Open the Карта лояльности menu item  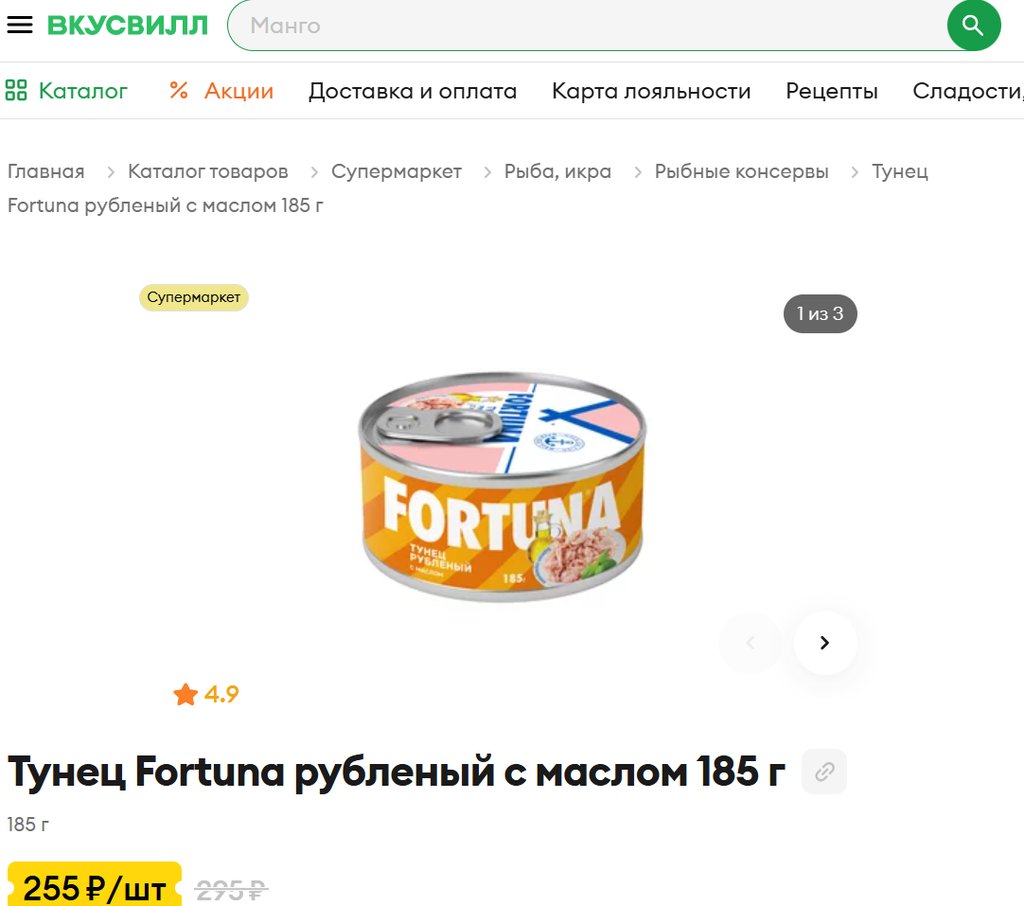pos(651,91)
